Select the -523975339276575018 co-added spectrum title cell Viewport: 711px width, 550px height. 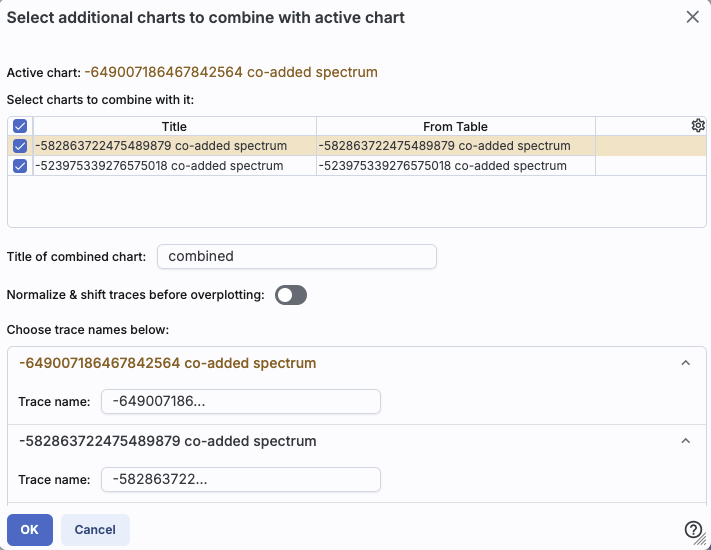coord(160,166)
